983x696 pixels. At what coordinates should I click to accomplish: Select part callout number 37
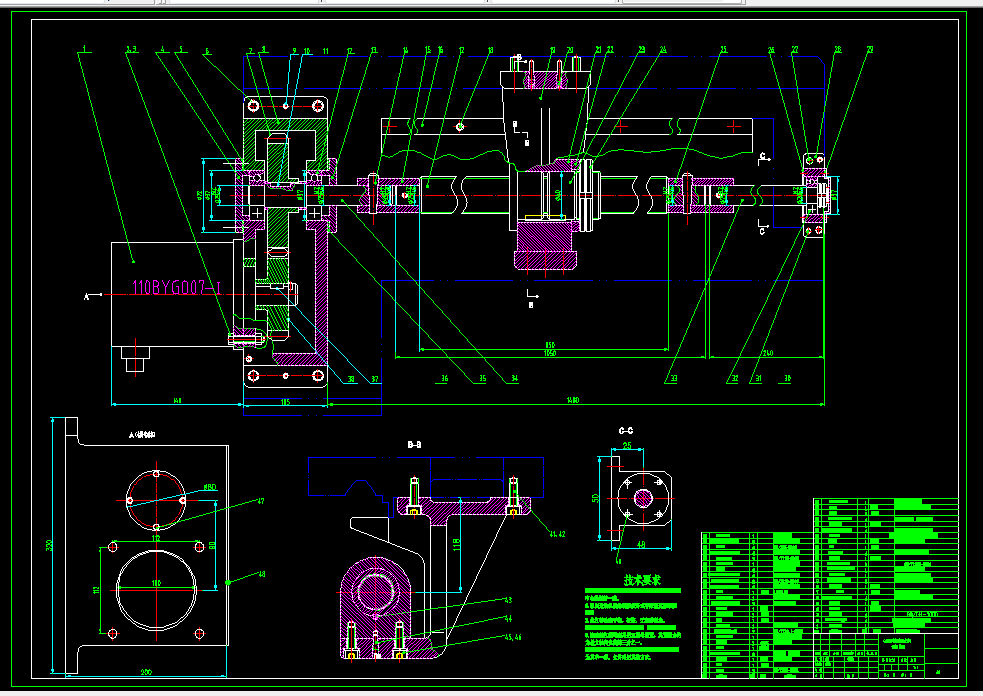[x=375, y=379]
